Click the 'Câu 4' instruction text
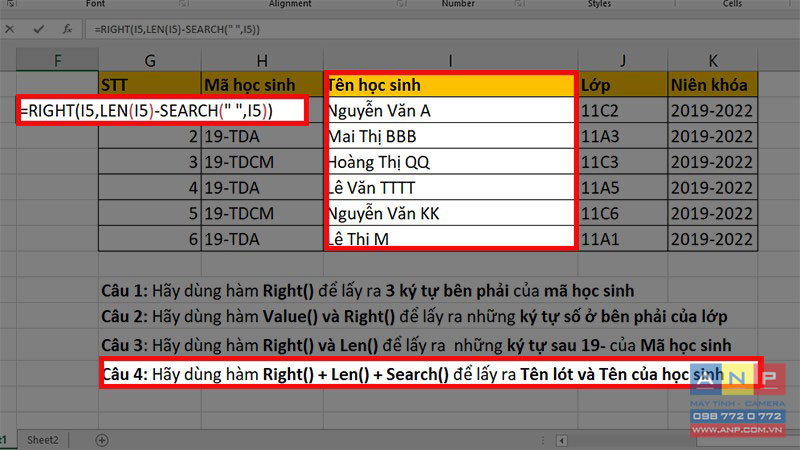800x450 pixels. point(413,374)
